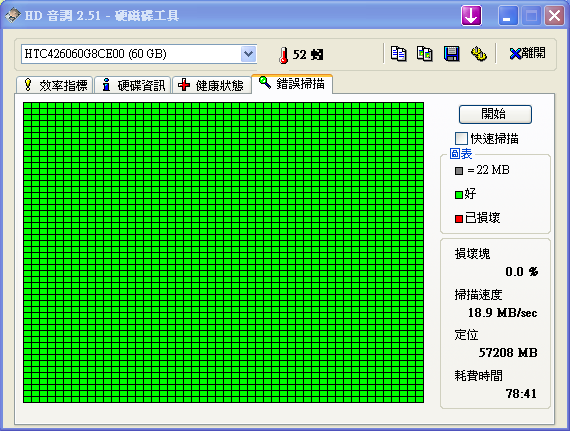The height and width of the screenshot is (431, 570).
Task: Click the green 好 legend swatch
Action: point(459,195)
